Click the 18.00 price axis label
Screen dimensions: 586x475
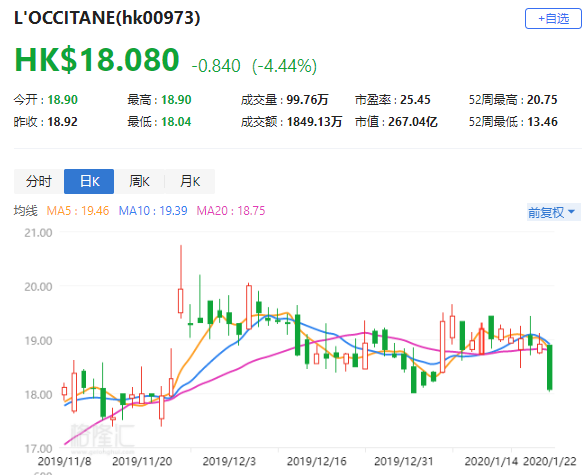(x=38, y=394)
